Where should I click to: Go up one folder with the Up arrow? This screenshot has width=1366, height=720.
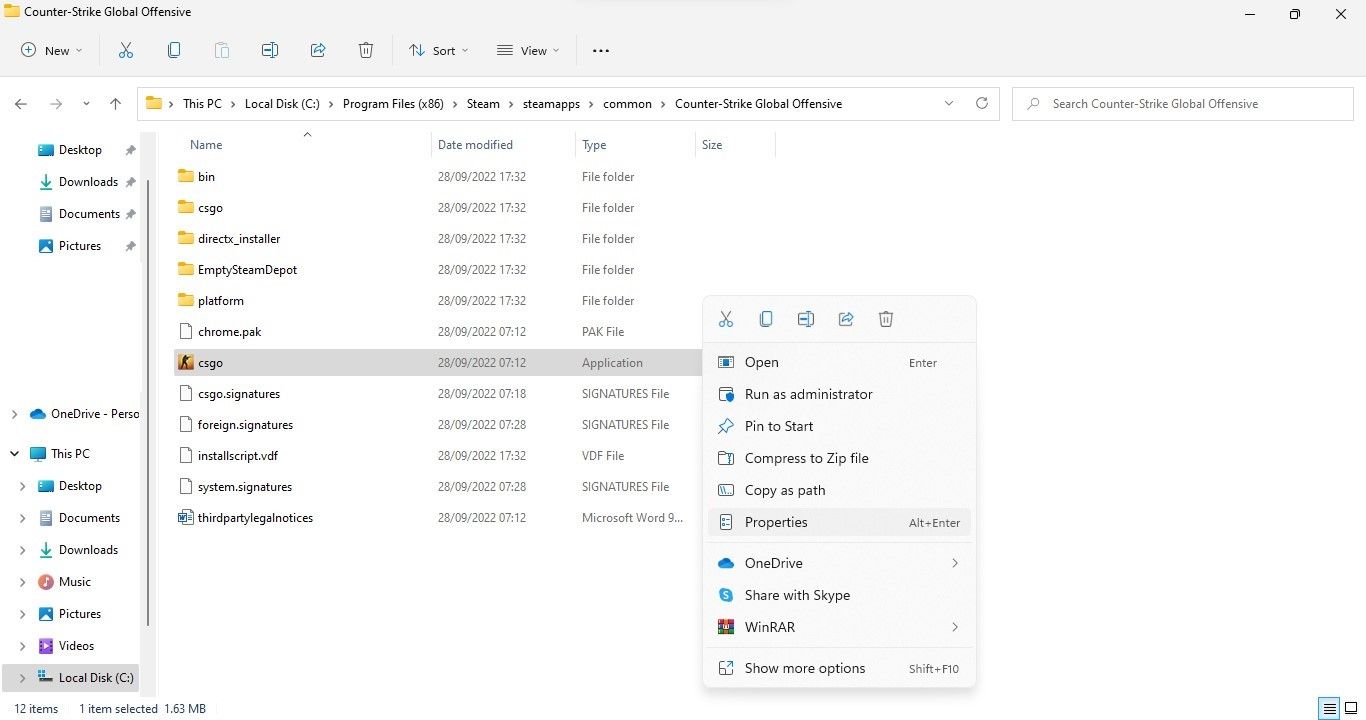(115, 104)
